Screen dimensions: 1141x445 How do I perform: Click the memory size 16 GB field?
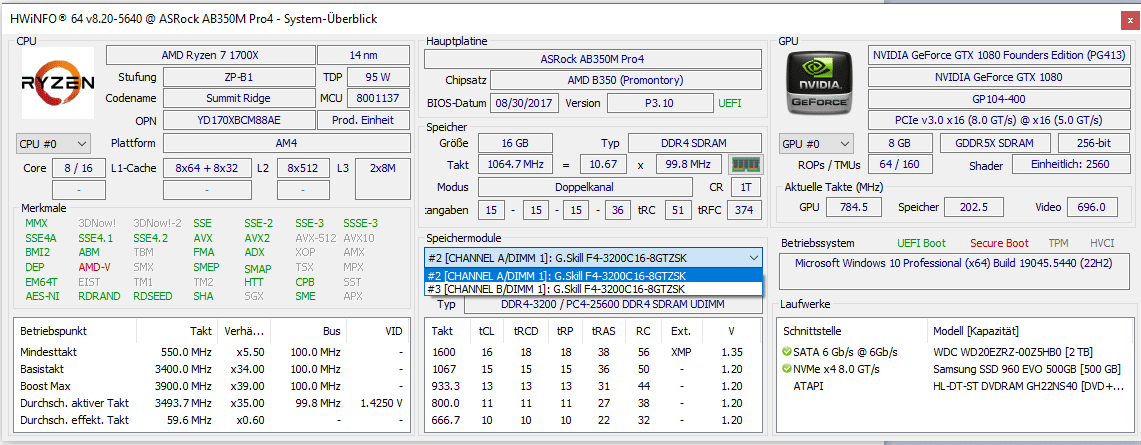514,143
